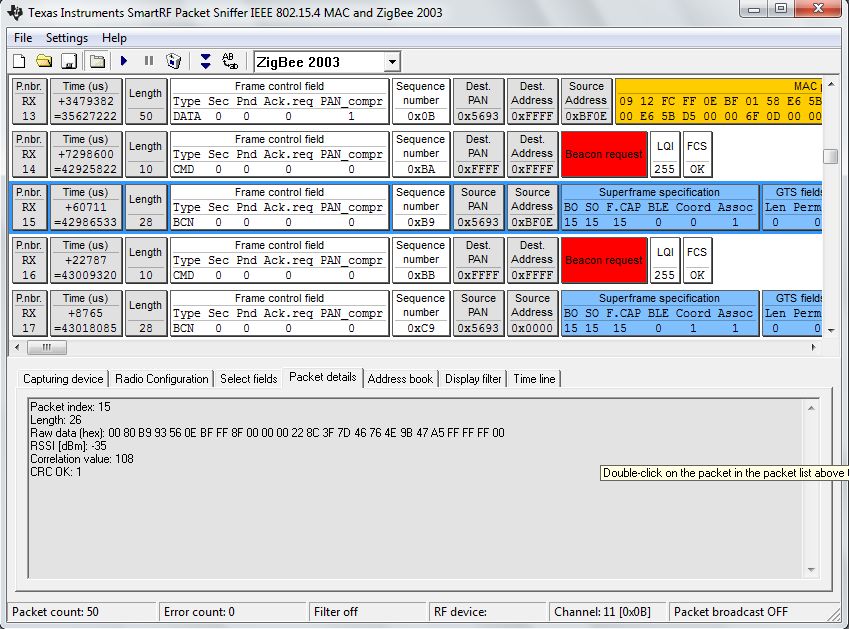Click Dest. PAN 0xFFFF cell of packet 14

[x=478, y=154]
